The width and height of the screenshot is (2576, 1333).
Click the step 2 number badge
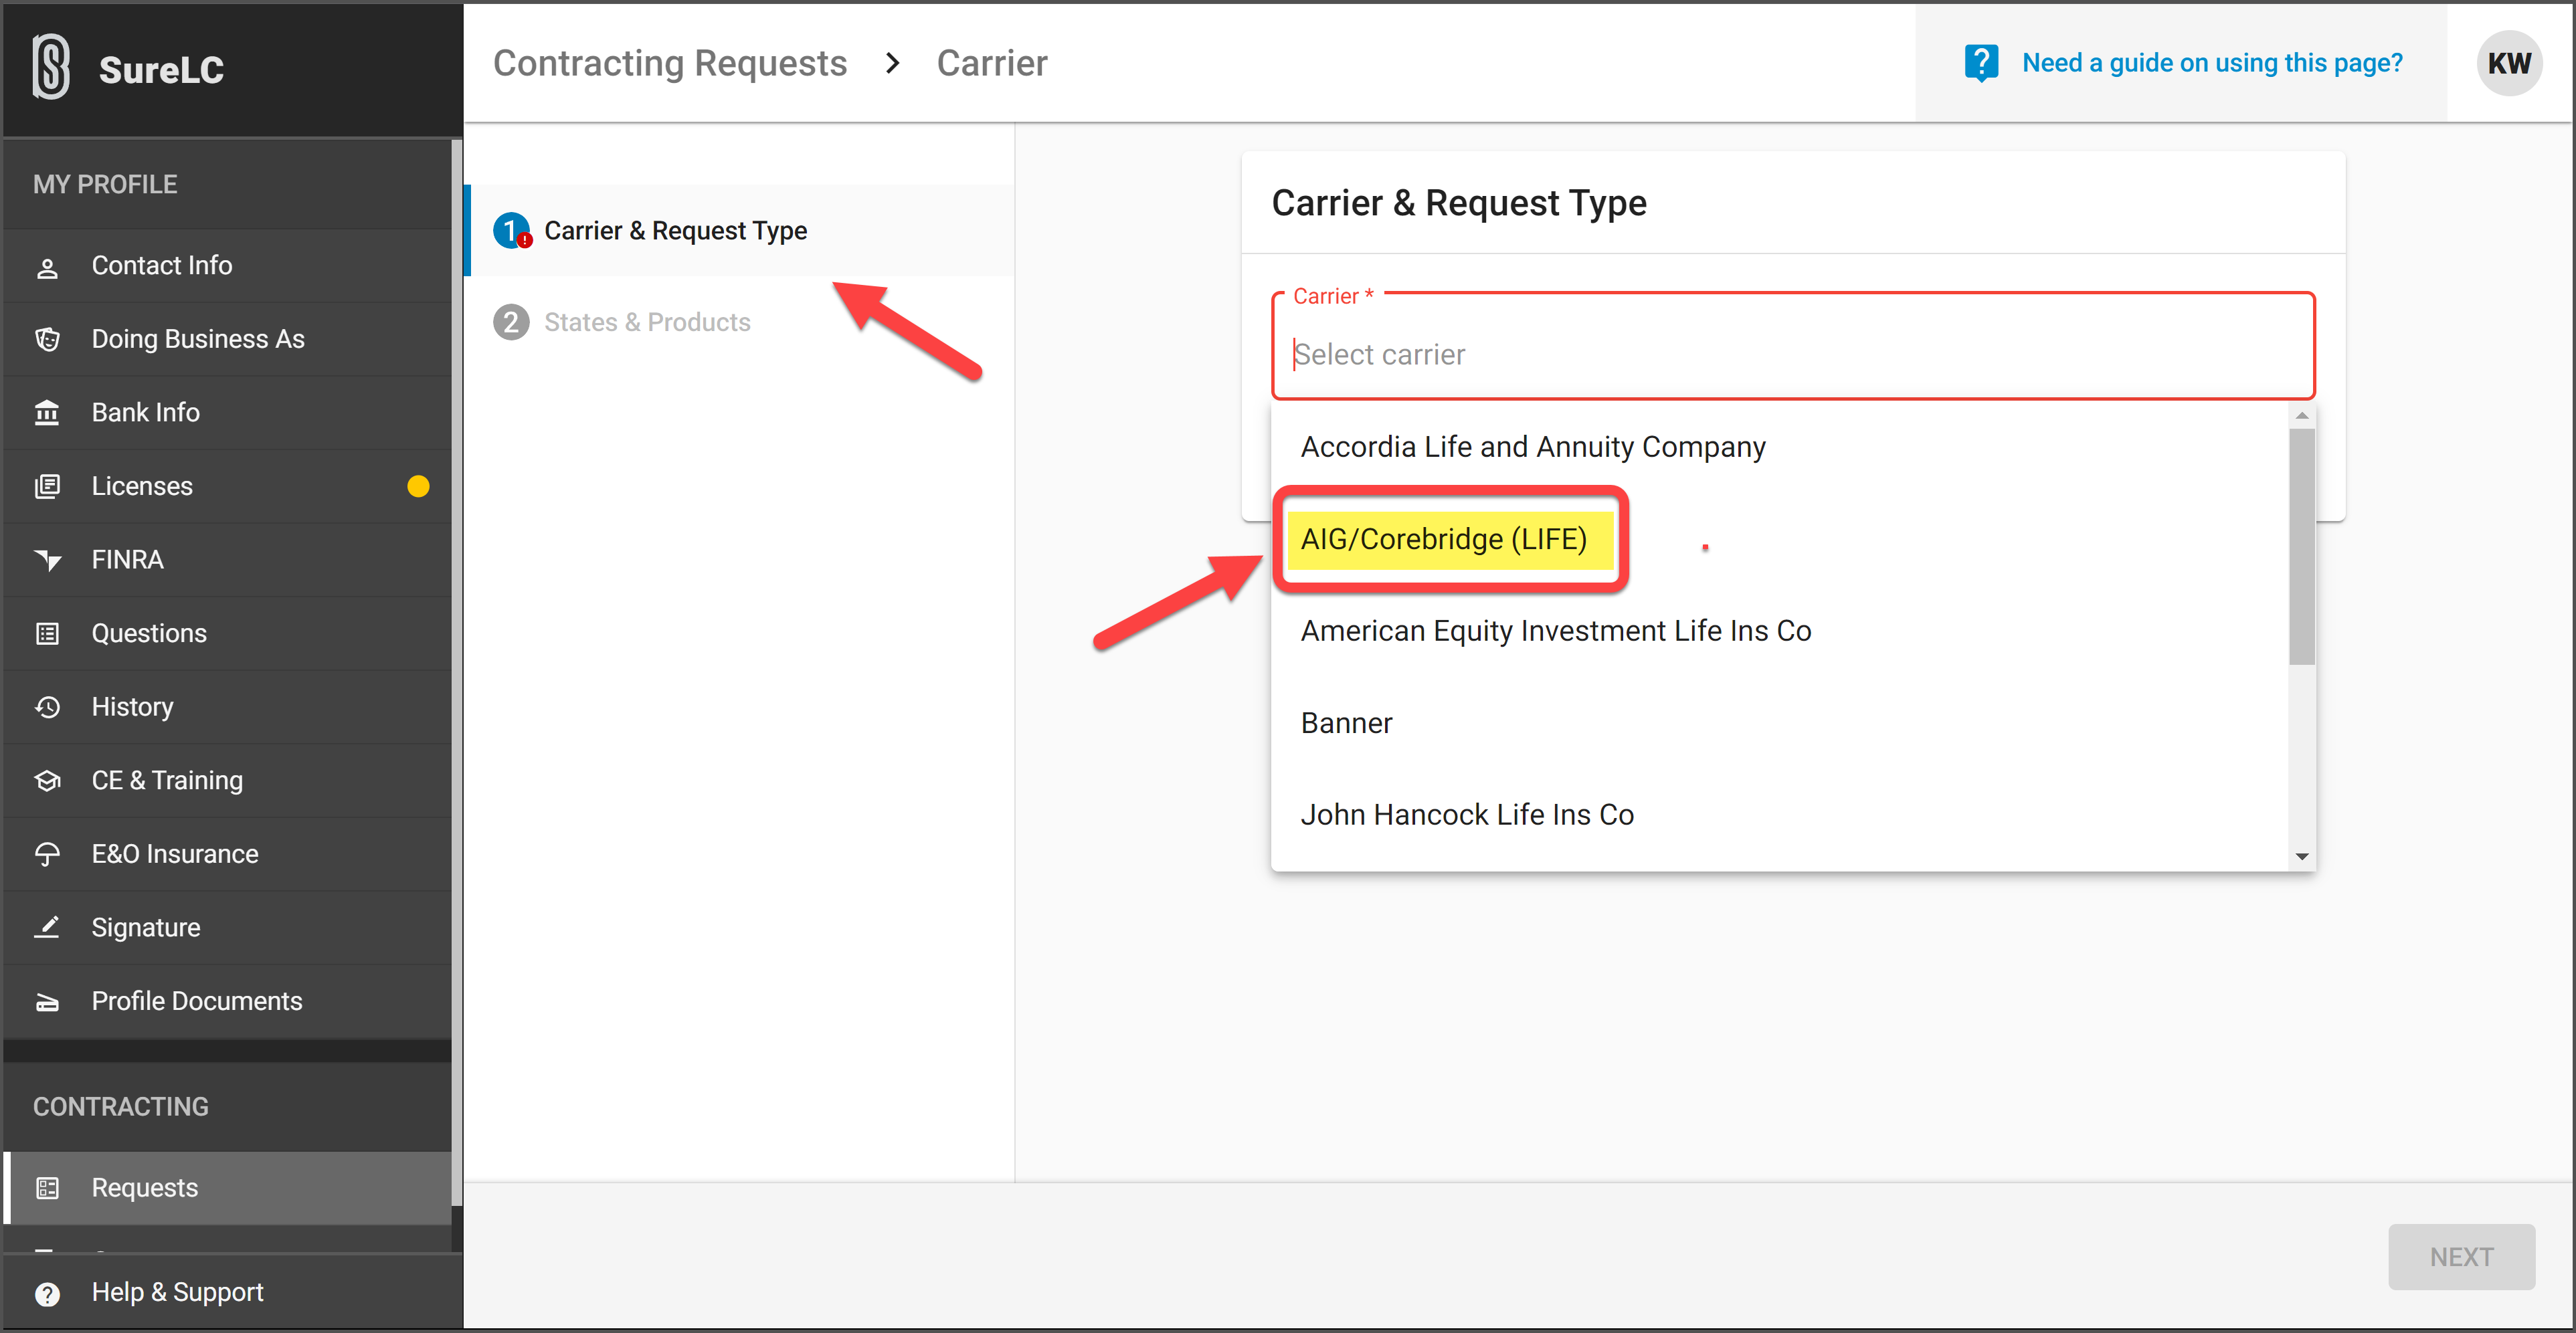click(511, 322)
